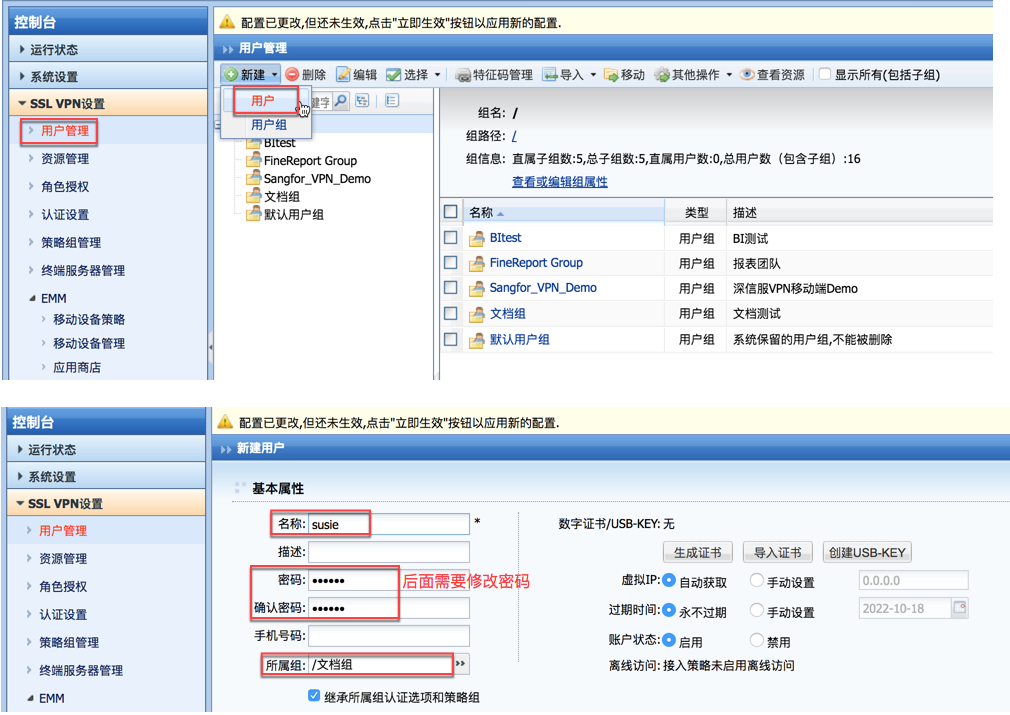Click the 手机号码 input field
Screen dimensions: 1010x715
pyautogui.click(x=389, y=636)
